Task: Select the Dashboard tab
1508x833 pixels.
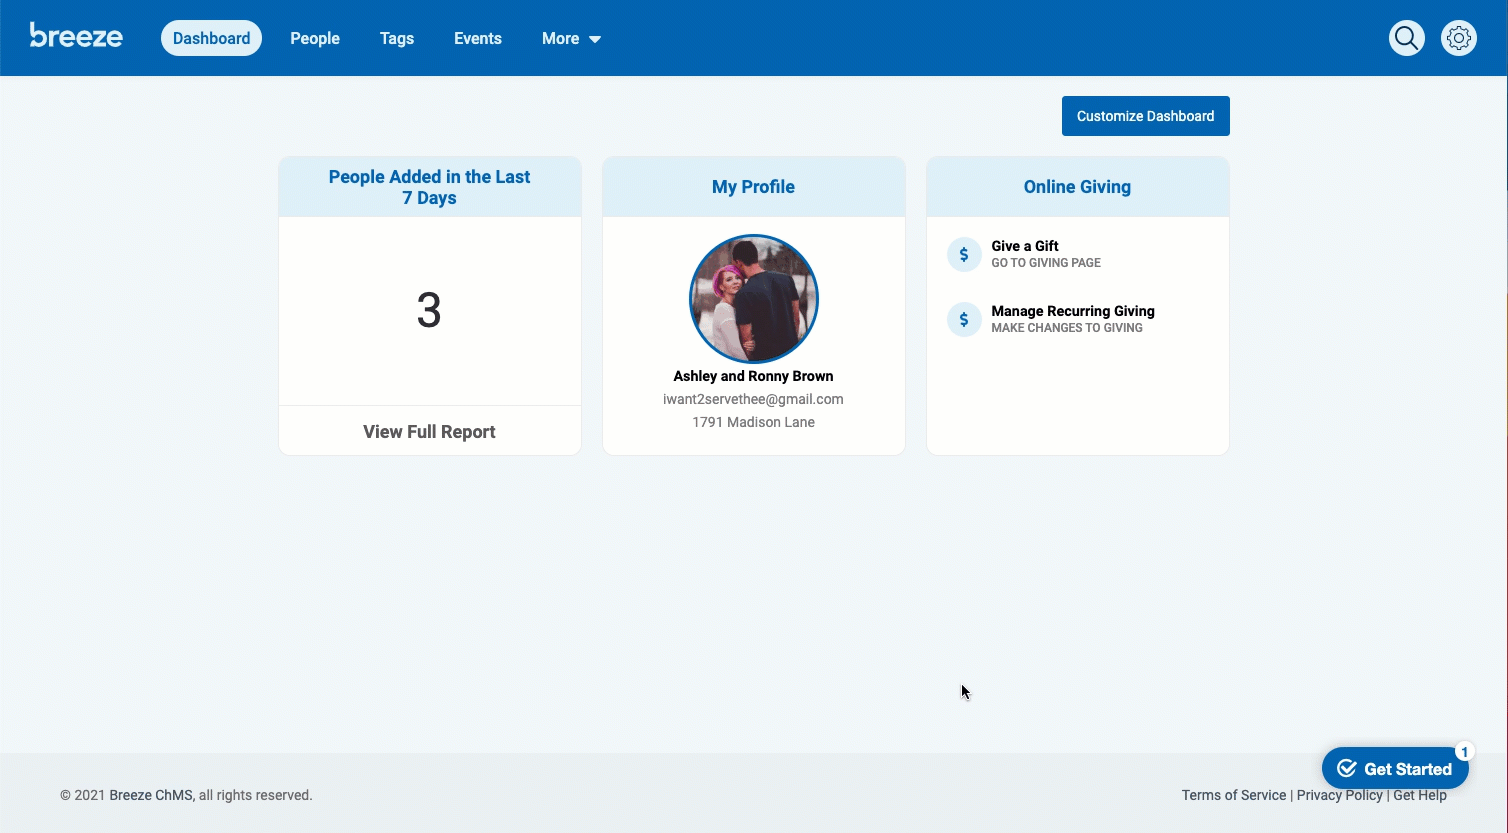Action: (211, 38)
